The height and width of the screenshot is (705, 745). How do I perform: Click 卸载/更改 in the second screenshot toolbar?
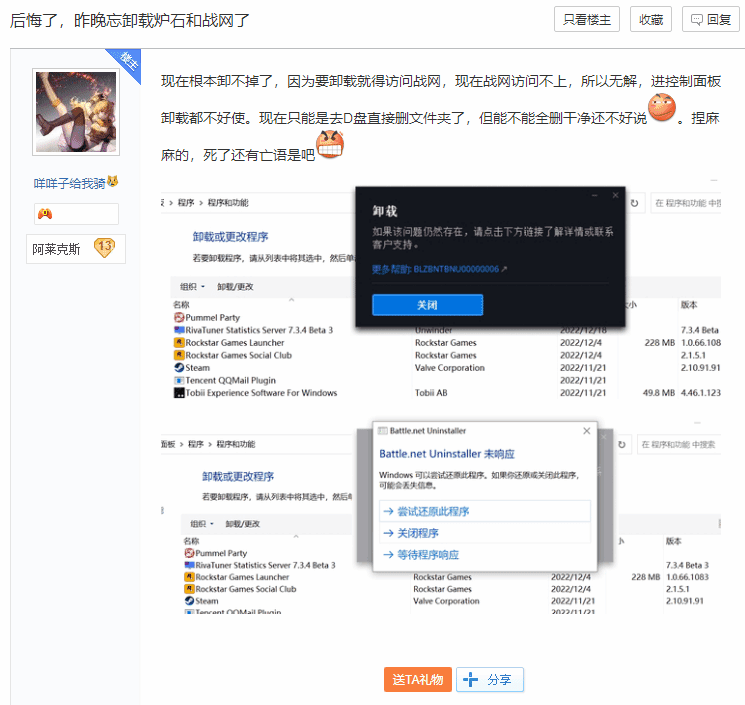pyautogui.click(x=242, y=524)
